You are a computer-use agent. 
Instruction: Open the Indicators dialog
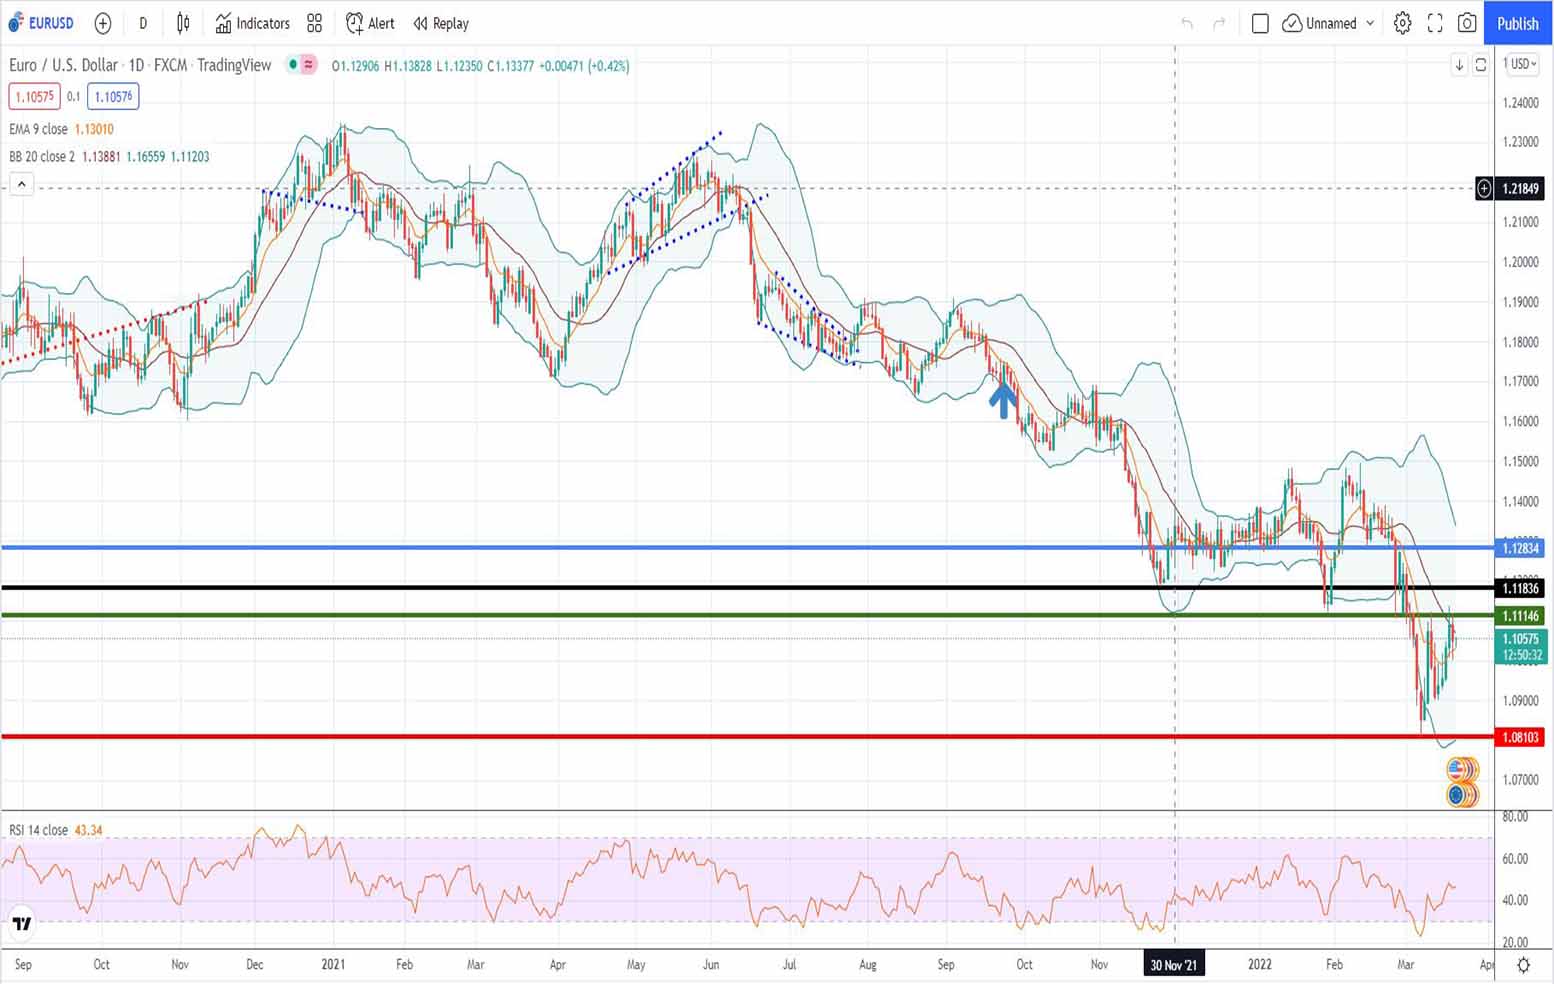coord(252,23)
